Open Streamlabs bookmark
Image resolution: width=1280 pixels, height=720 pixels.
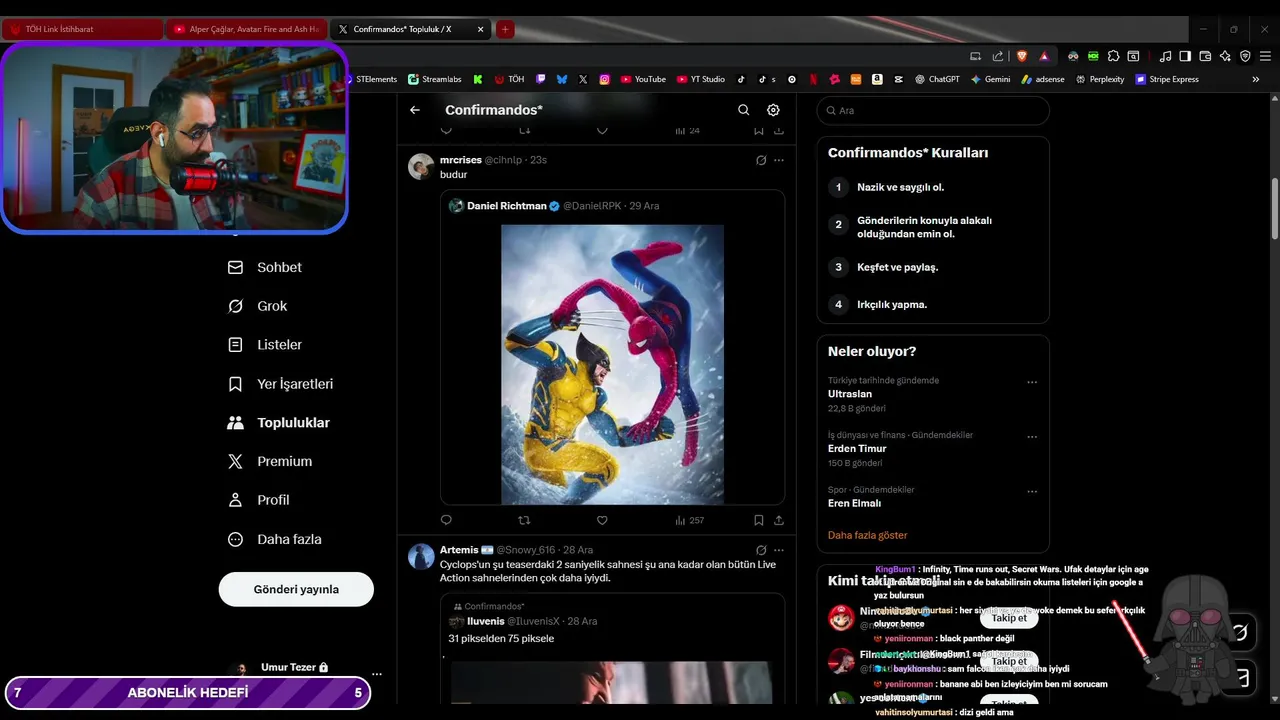click(x=435, y=79)
